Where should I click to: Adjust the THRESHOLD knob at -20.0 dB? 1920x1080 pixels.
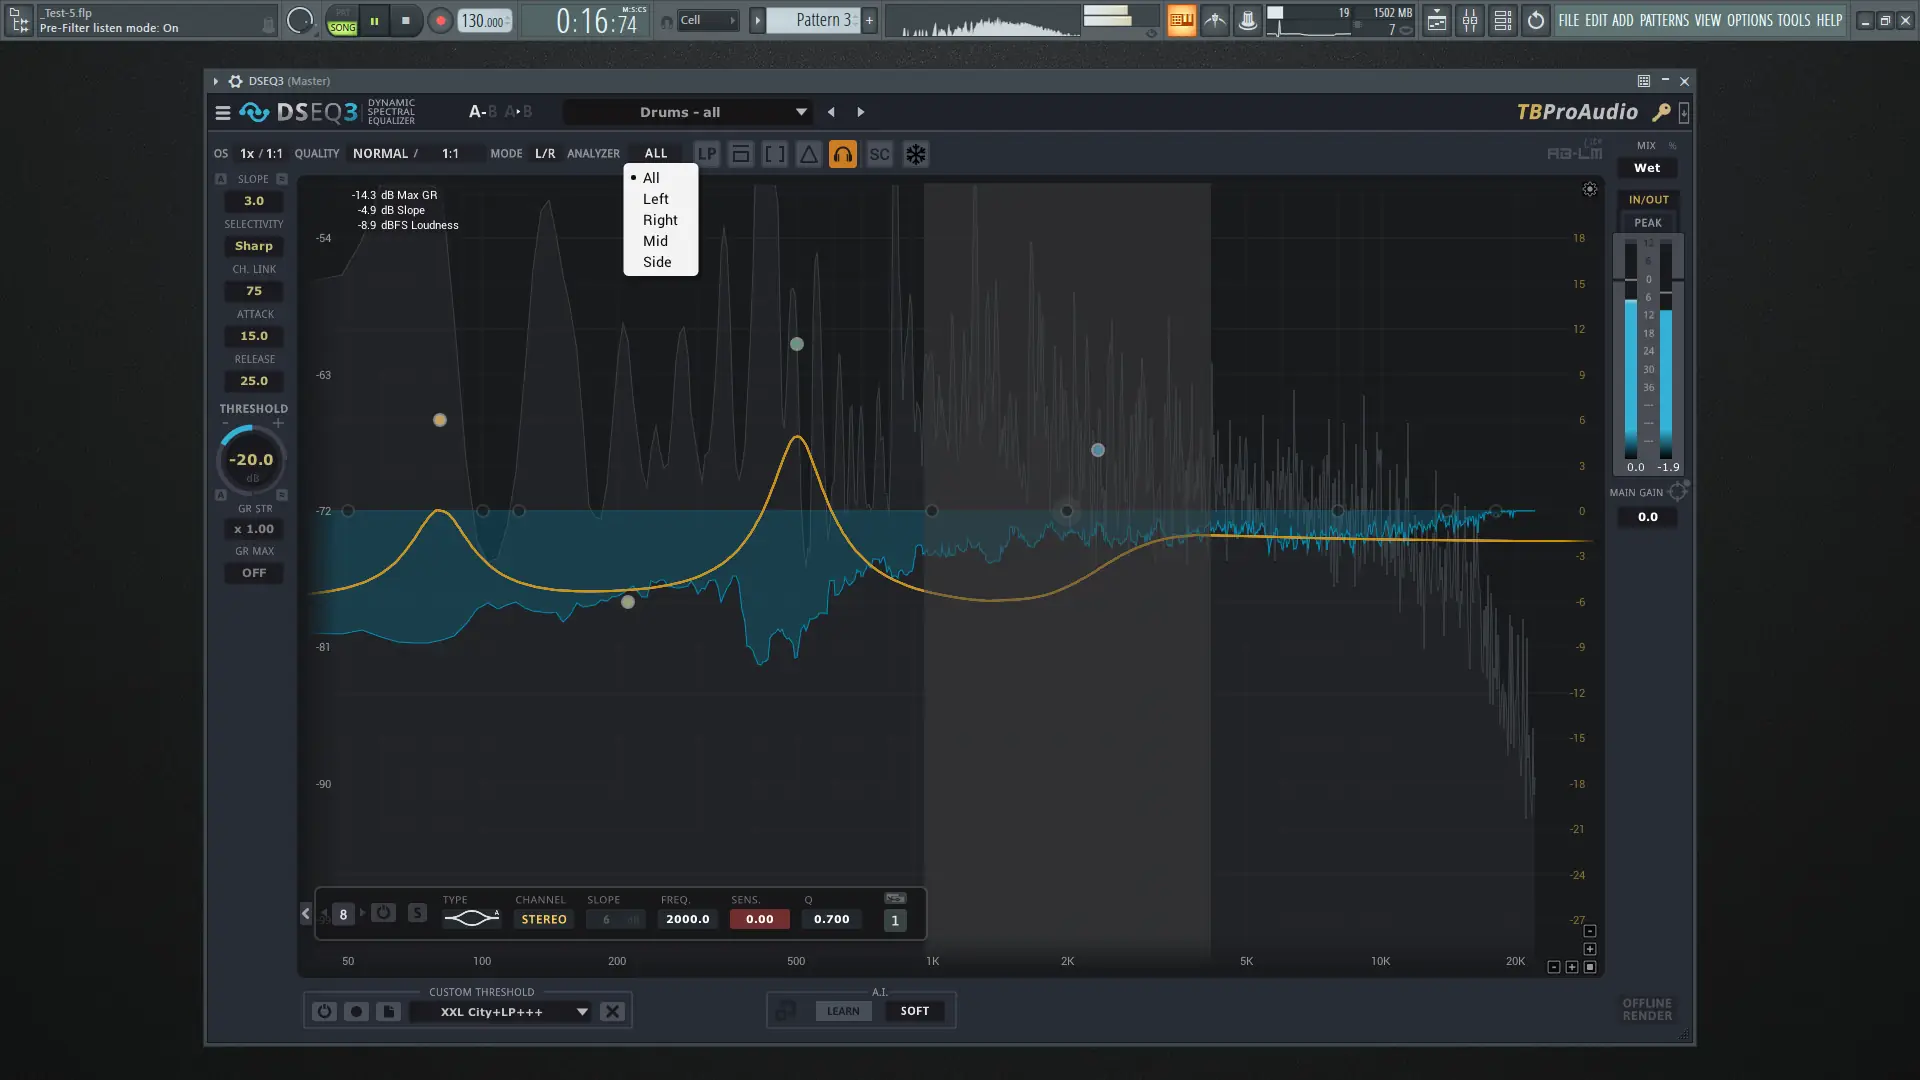(250, 459)
